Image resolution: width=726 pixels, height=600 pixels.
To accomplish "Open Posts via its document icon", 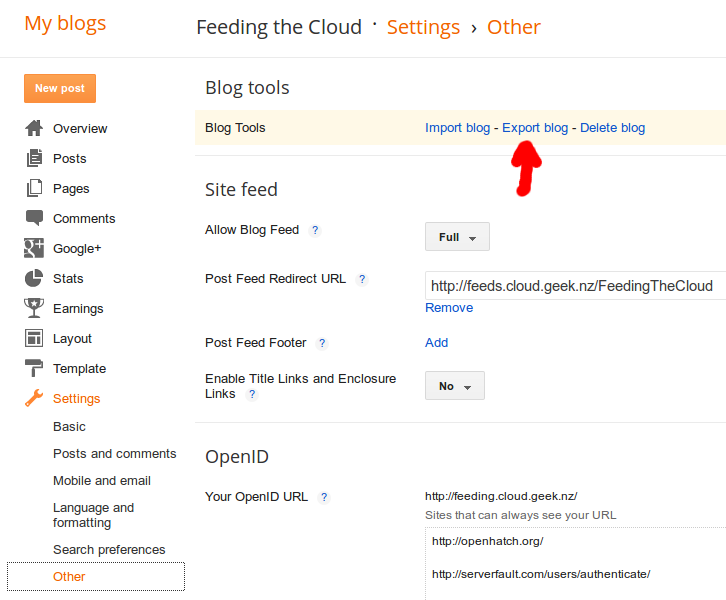I will tap(34, 158).
